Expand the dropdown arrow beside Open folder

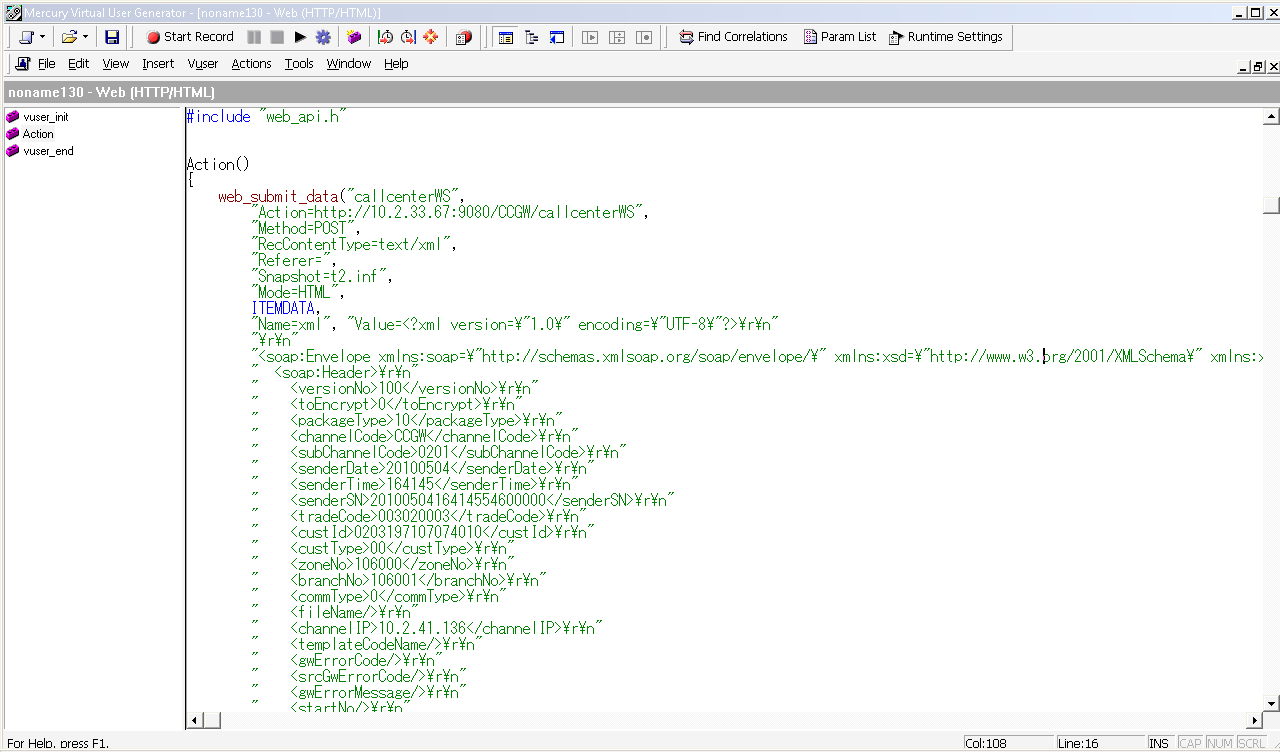(86, 37)
